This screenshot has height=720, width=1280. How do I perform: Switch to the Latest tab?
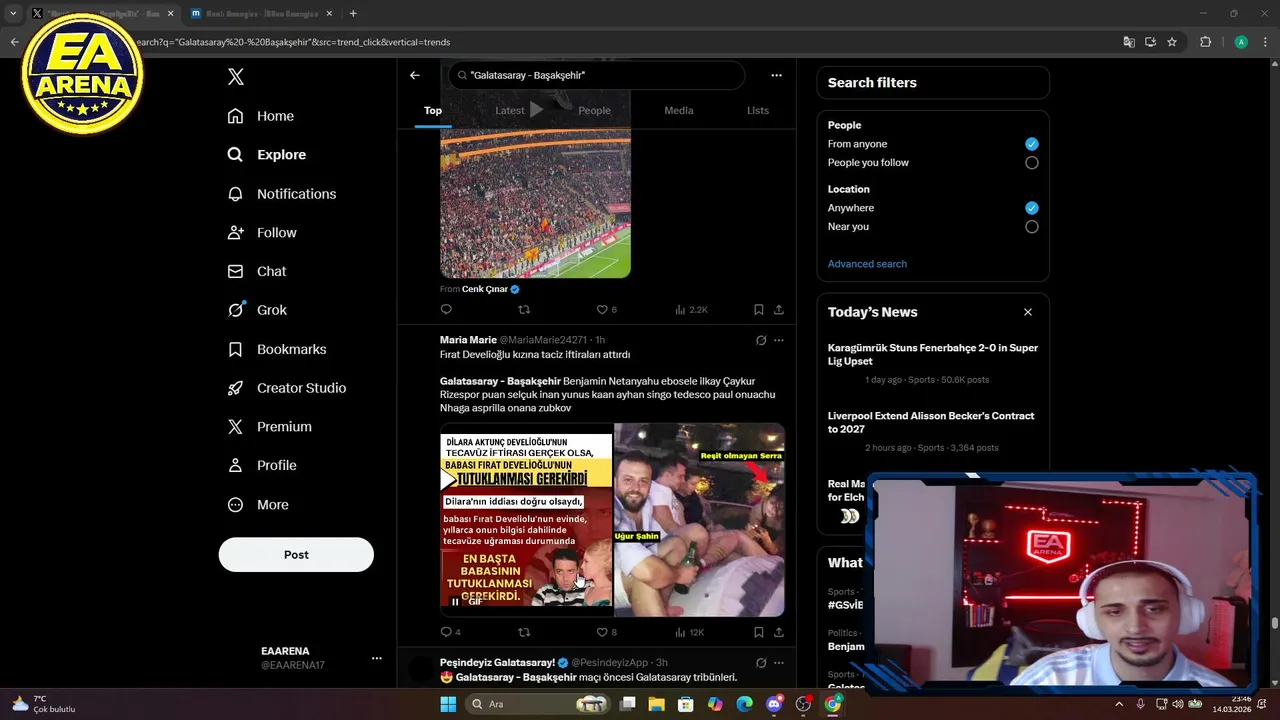click(x=510, y=111)
